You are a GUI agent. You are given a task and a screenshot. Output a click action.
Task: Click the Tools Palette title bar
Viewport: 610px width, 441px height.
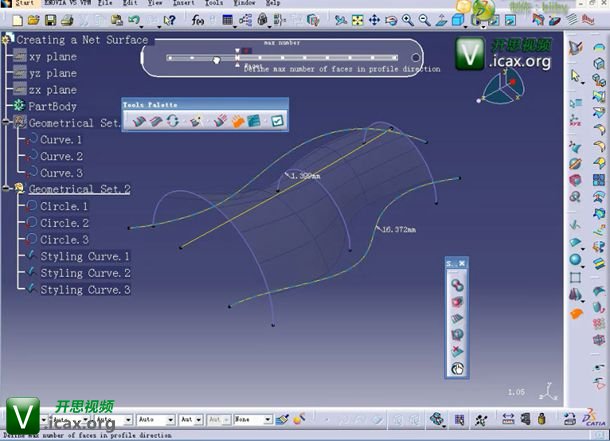click(x=205, y=105)
